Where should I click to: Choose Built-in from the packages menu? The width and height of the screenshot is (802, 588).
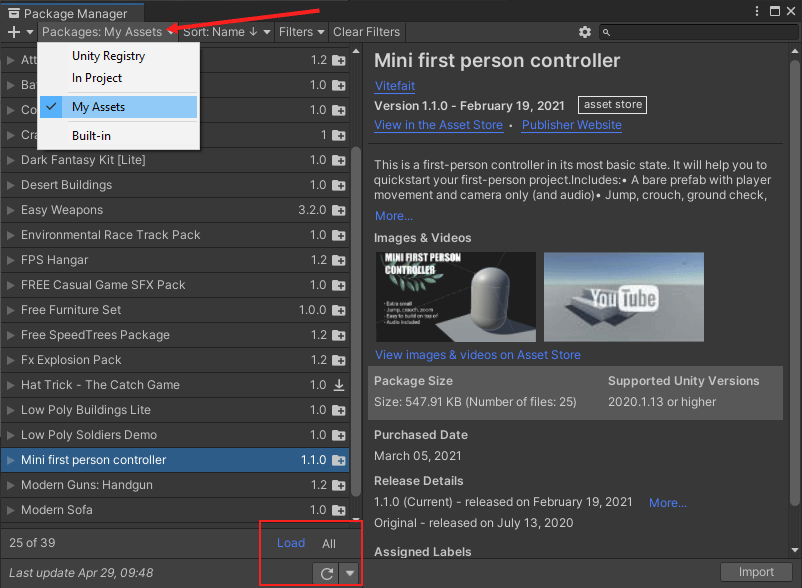[91, 135]
